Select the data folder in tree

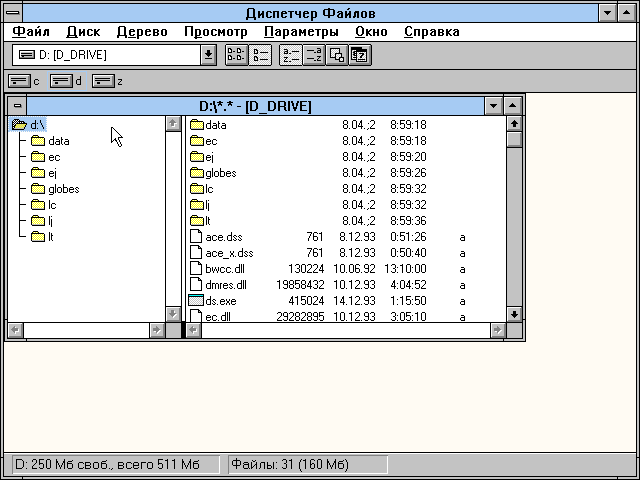pos(58,141)
